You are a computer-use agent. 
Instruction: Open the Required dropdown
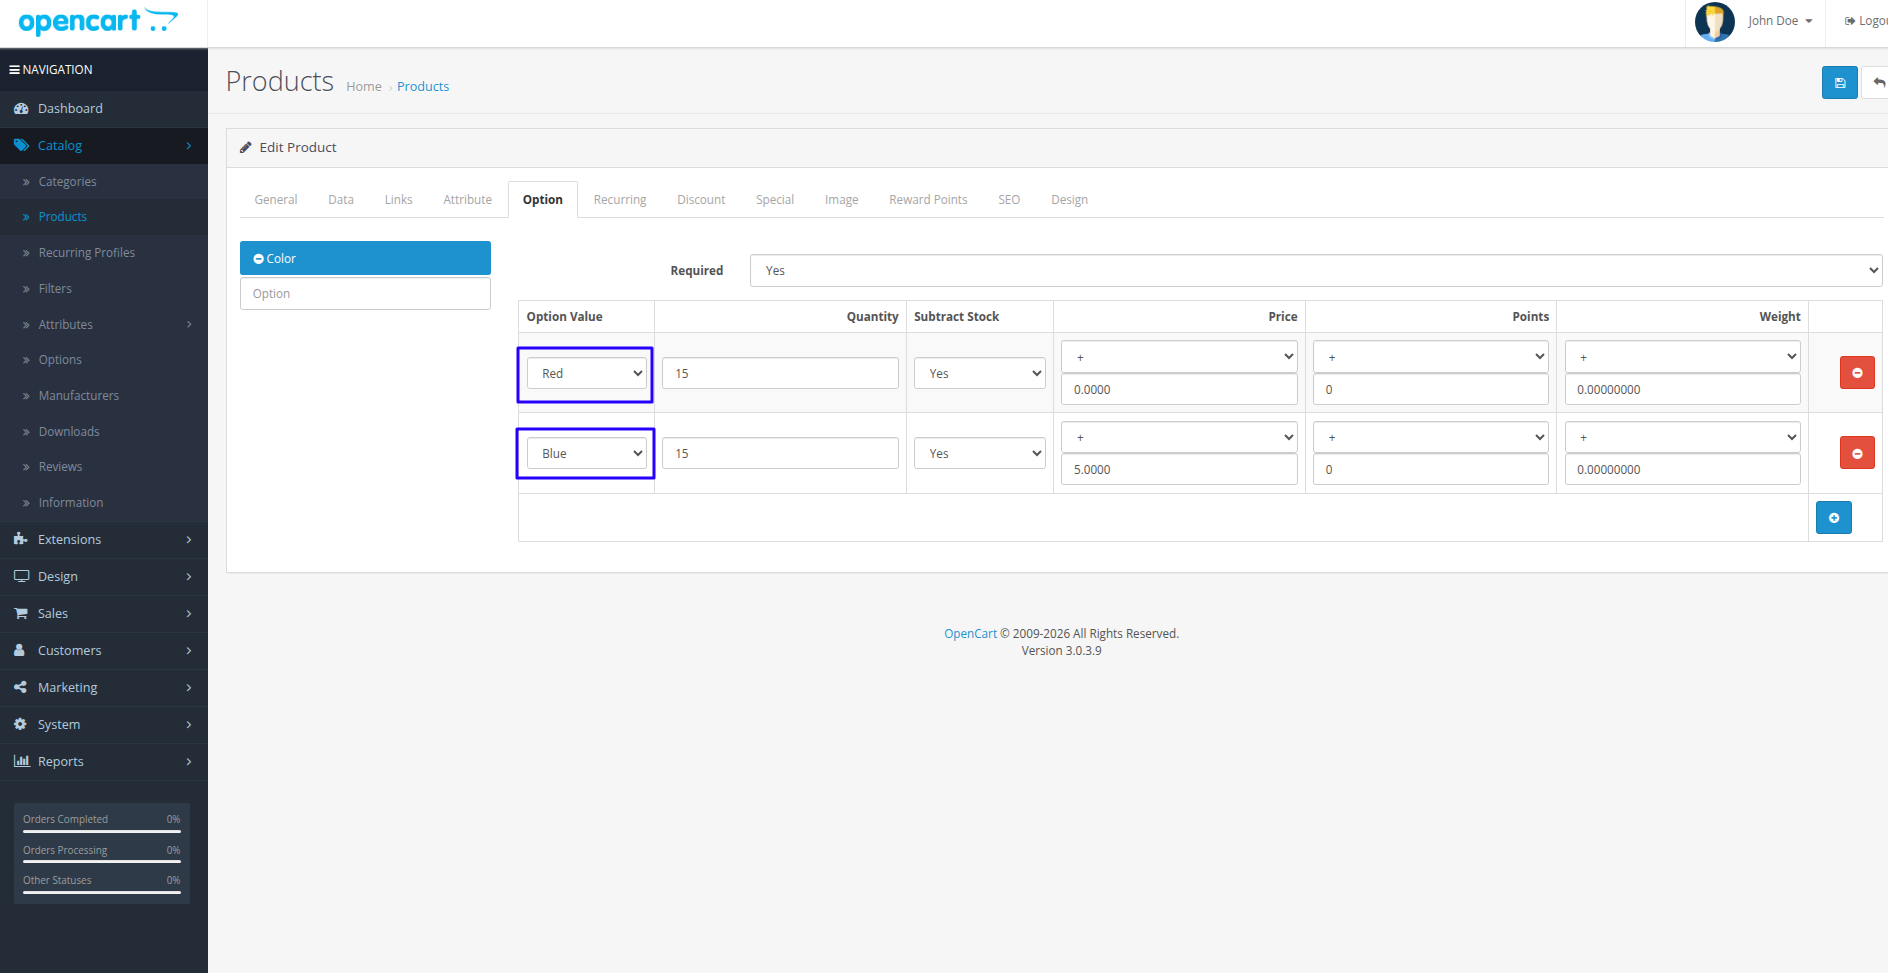pos(1316,270)
